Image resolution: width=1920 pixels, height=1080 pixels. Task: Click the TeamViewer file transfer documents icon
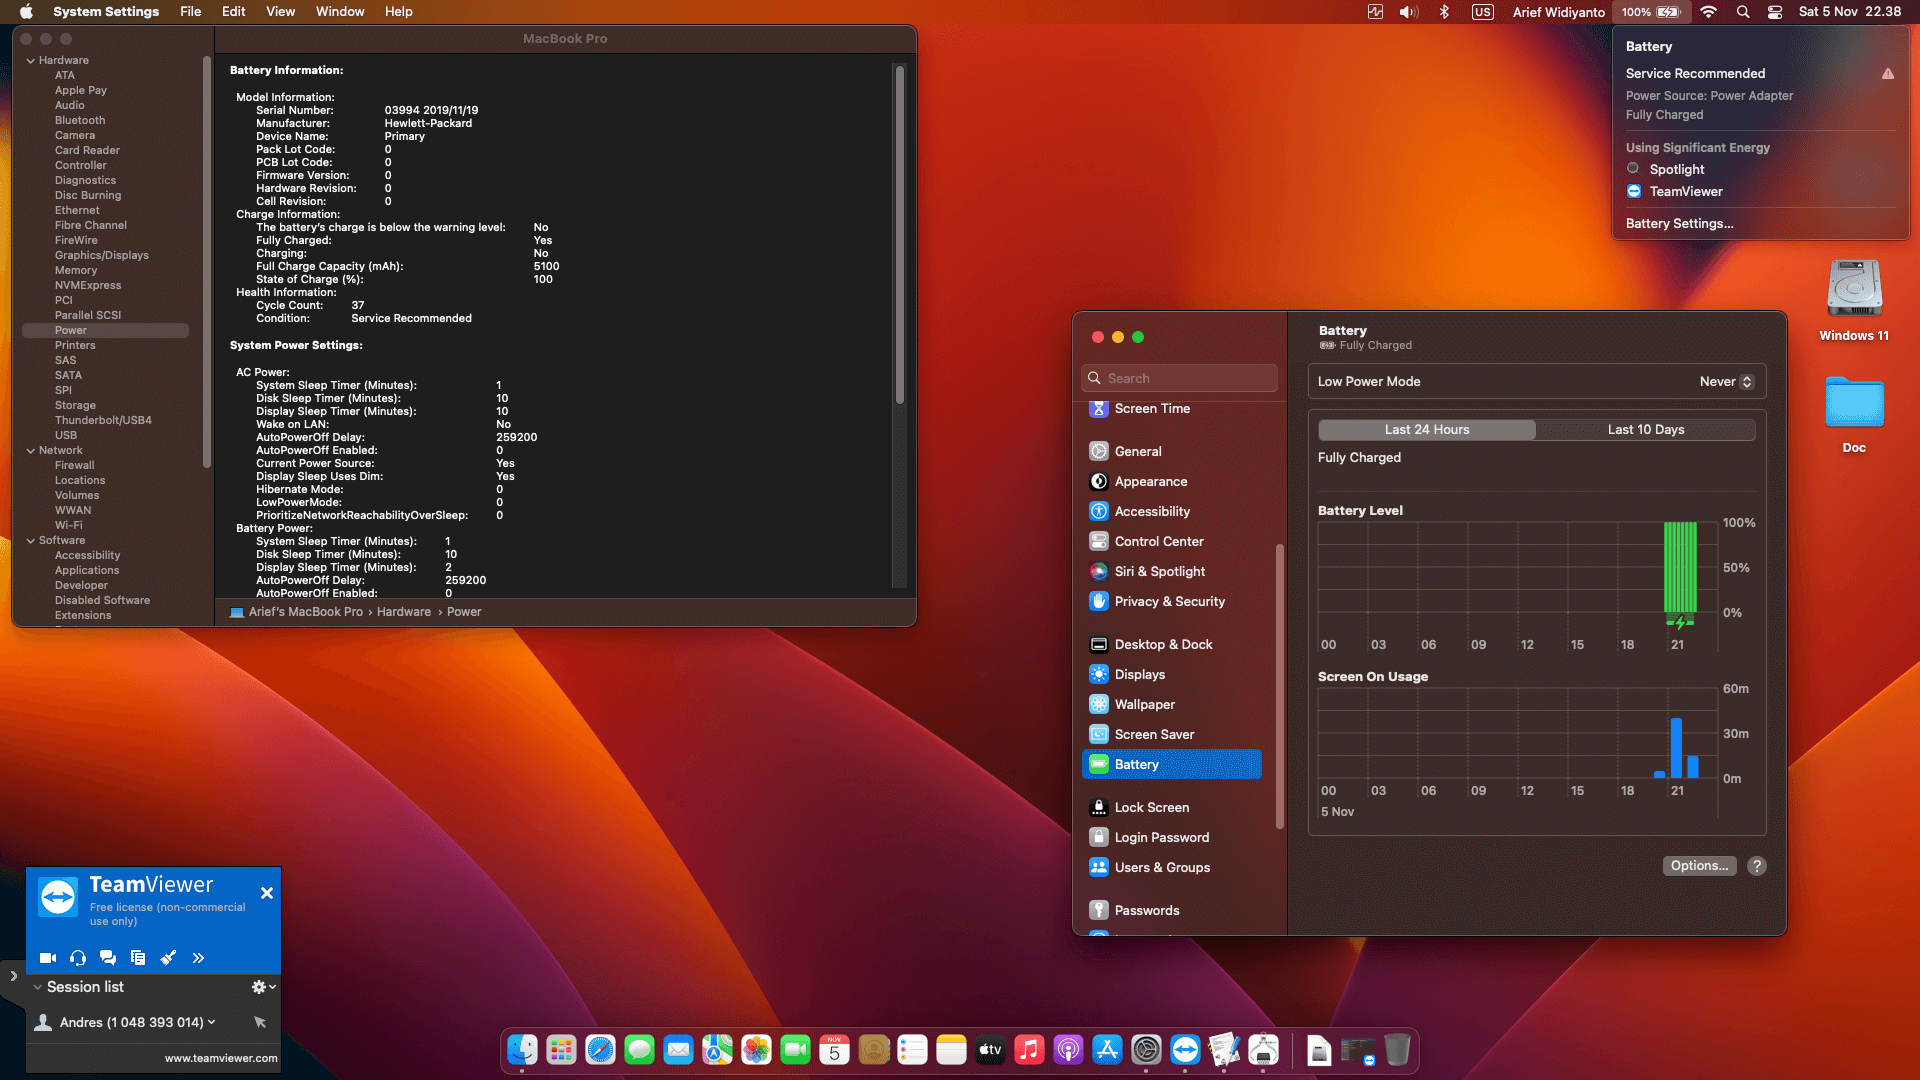pyautogui.click(x=138, y=958)
